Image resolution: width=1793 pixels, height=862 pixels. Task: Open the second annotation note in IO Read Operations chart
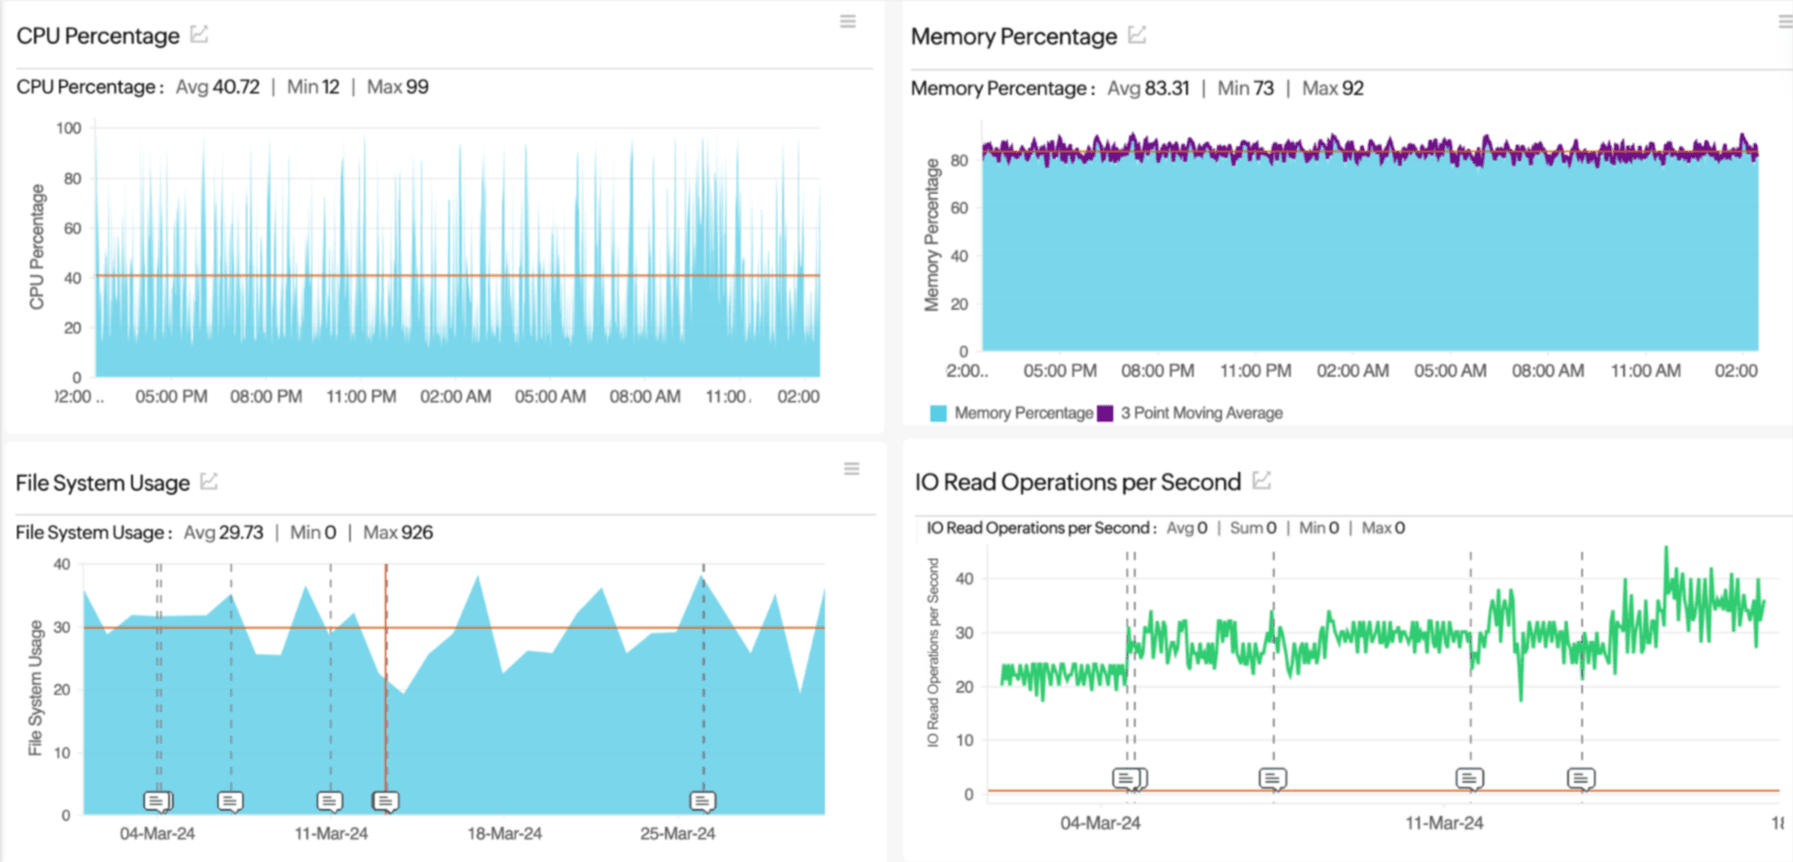click(1272, 778)
